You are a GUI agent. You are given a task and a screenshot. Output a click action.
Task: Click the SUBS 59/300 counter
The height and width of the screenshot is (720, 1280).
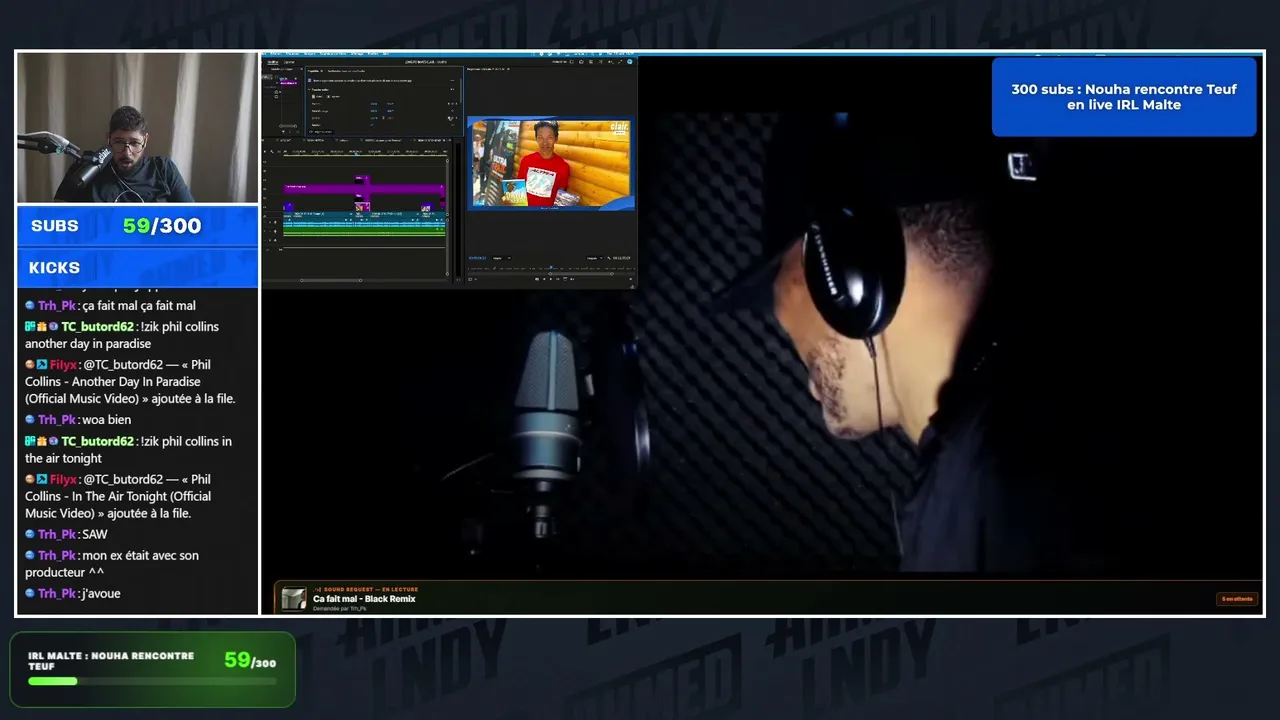point(137,226)
